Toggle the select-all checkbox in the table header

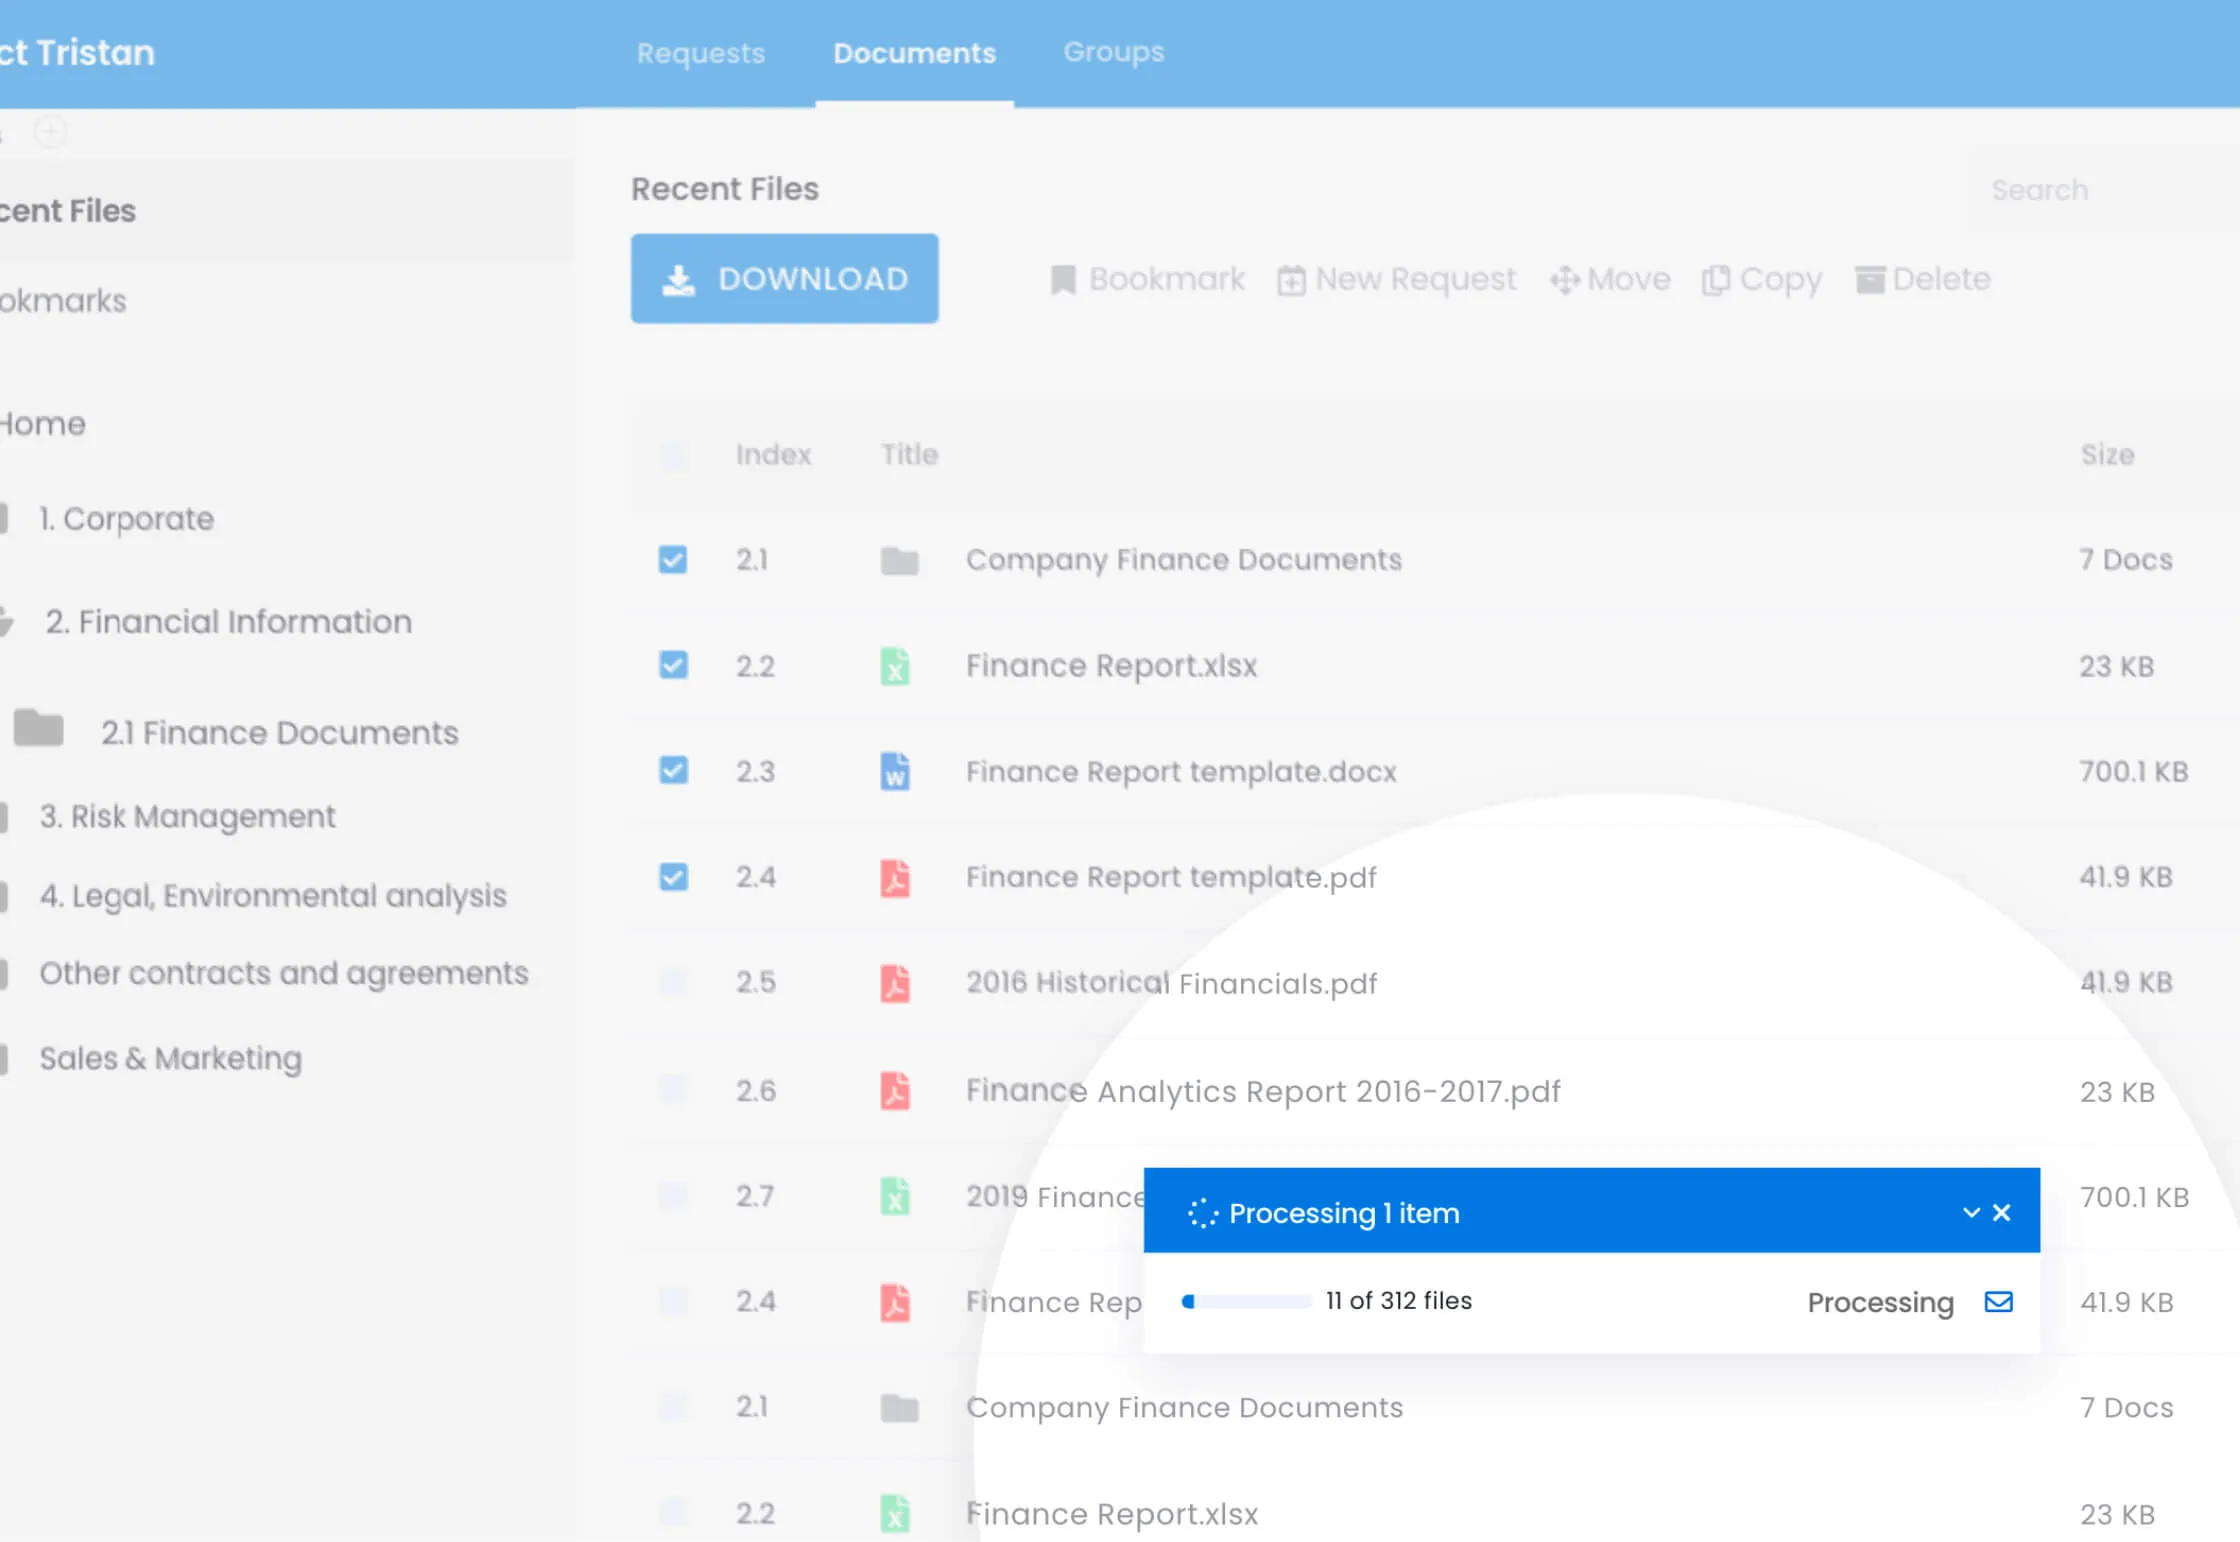coord(673,455)
